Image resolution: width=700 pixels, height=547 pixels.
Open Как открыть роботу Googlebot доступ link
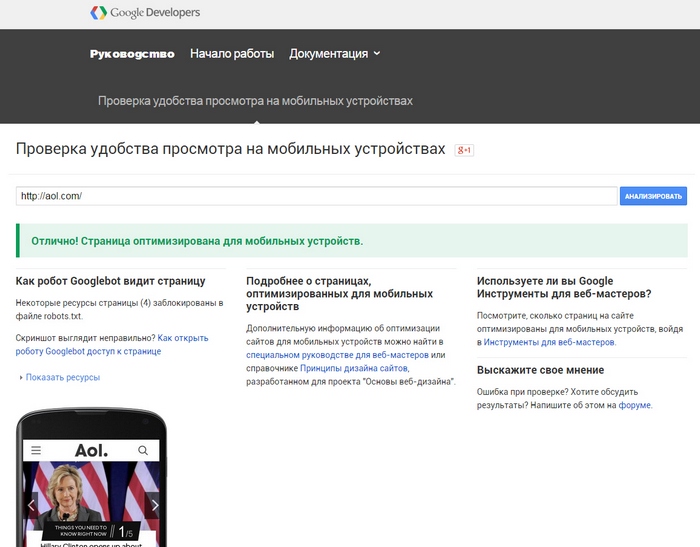point(112,345)
